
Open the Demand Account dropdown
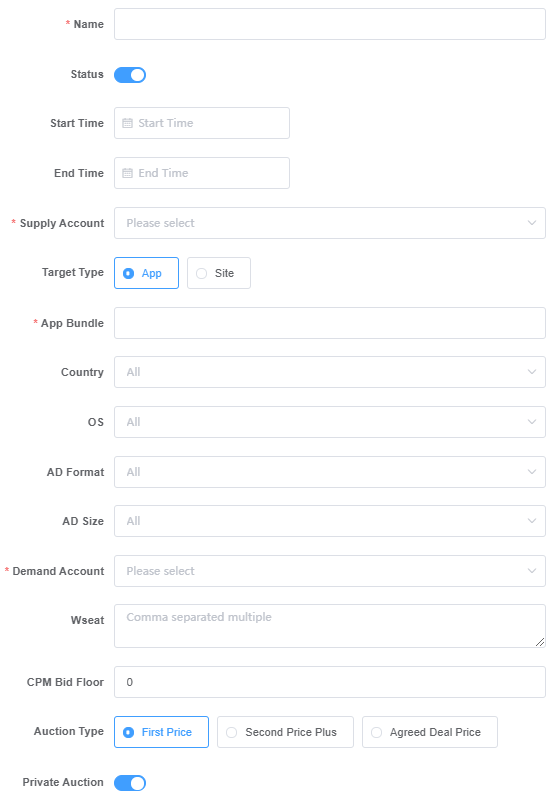point(330,571)
